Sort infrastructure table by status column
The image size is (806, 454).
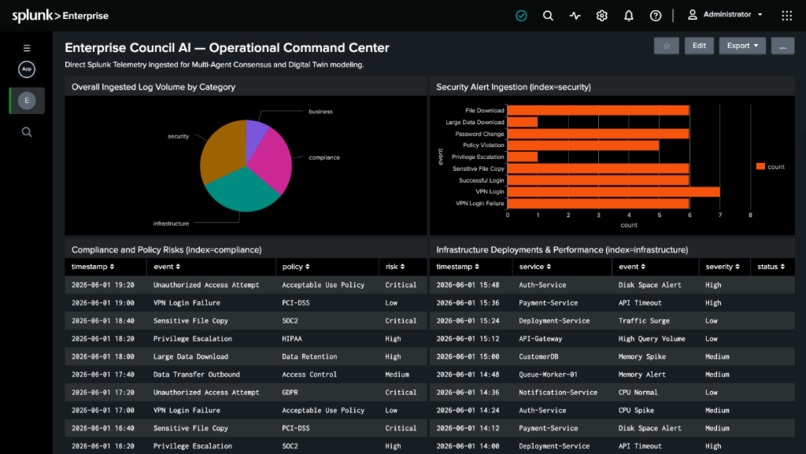(771, 267)
